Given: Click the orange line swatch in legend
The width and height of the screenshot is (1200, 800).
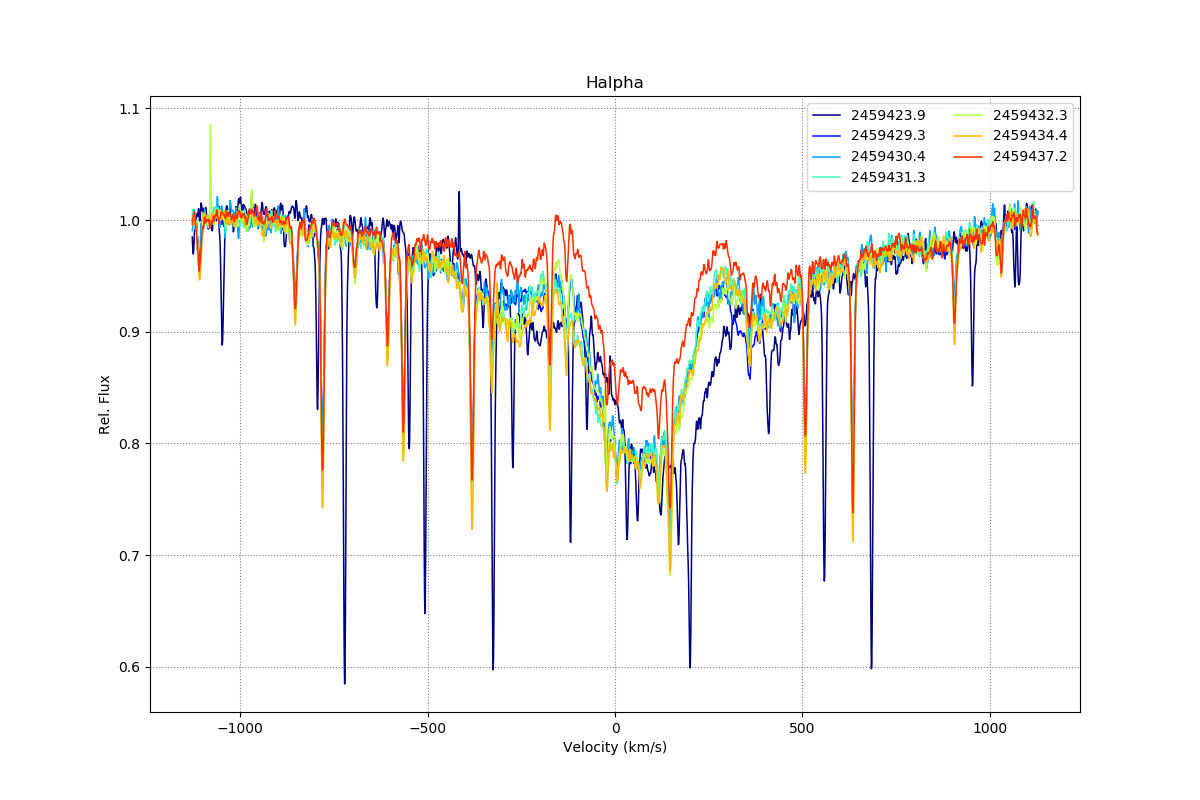Looking at the screenshot, I should (x=969, y=135).
